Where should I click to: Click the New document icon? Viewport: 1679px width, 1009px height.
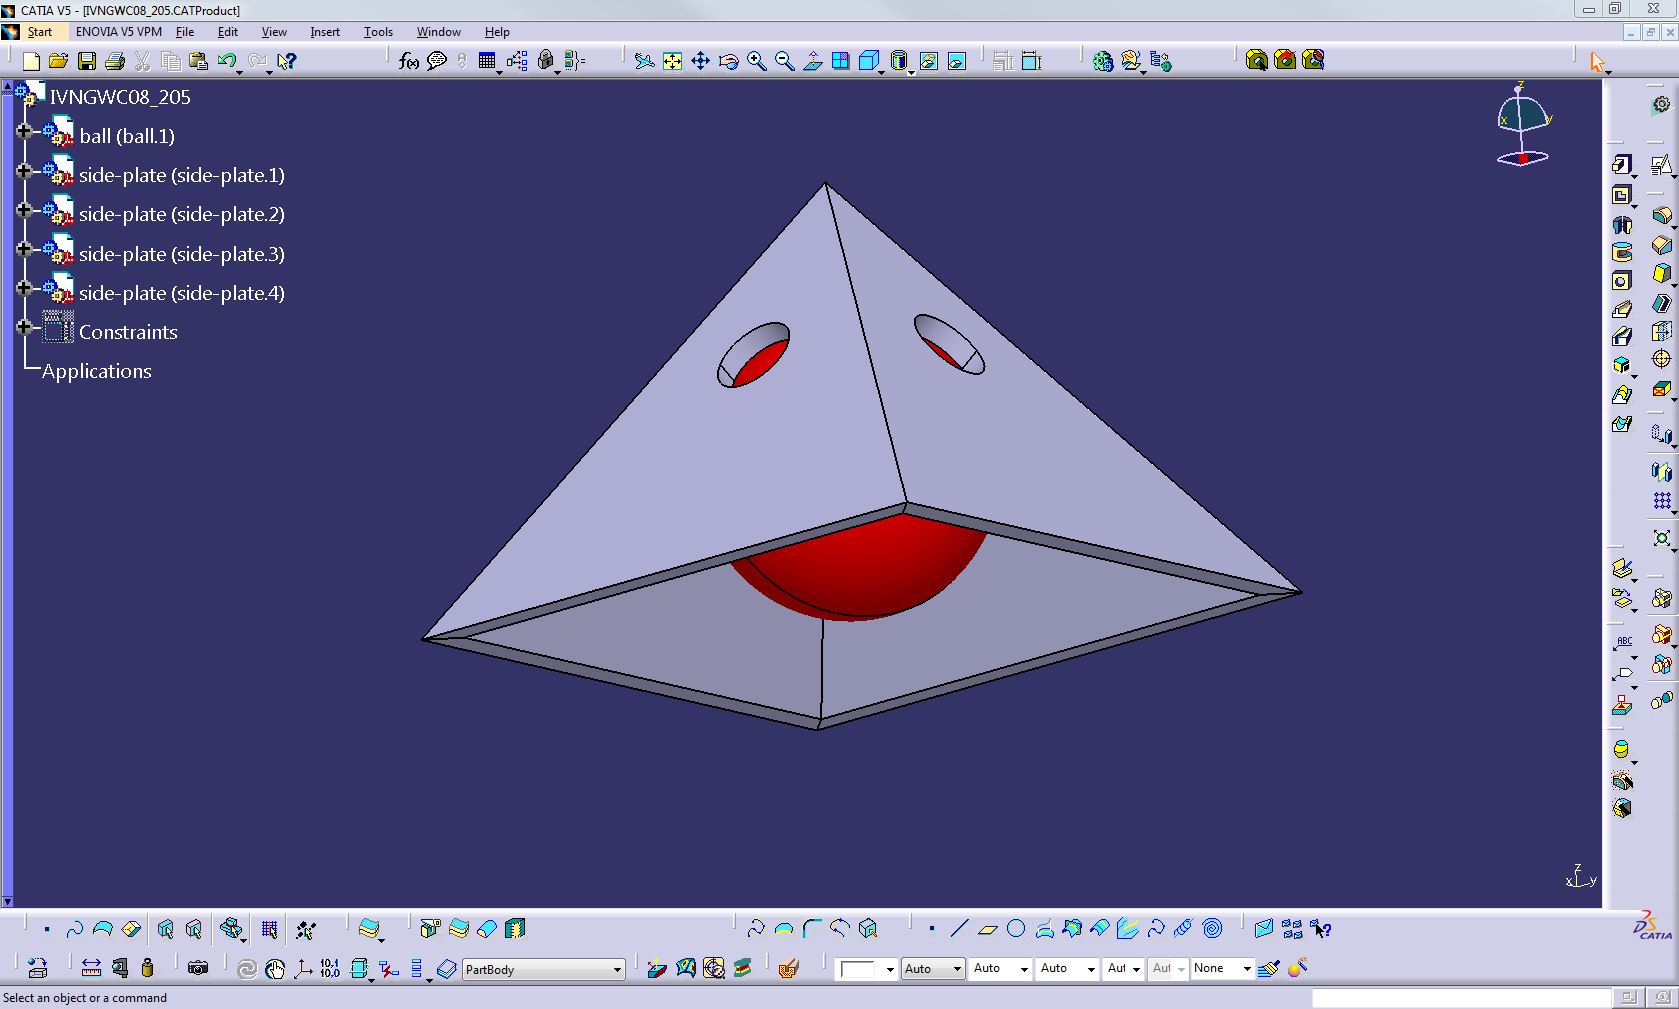tap(31, 61)
